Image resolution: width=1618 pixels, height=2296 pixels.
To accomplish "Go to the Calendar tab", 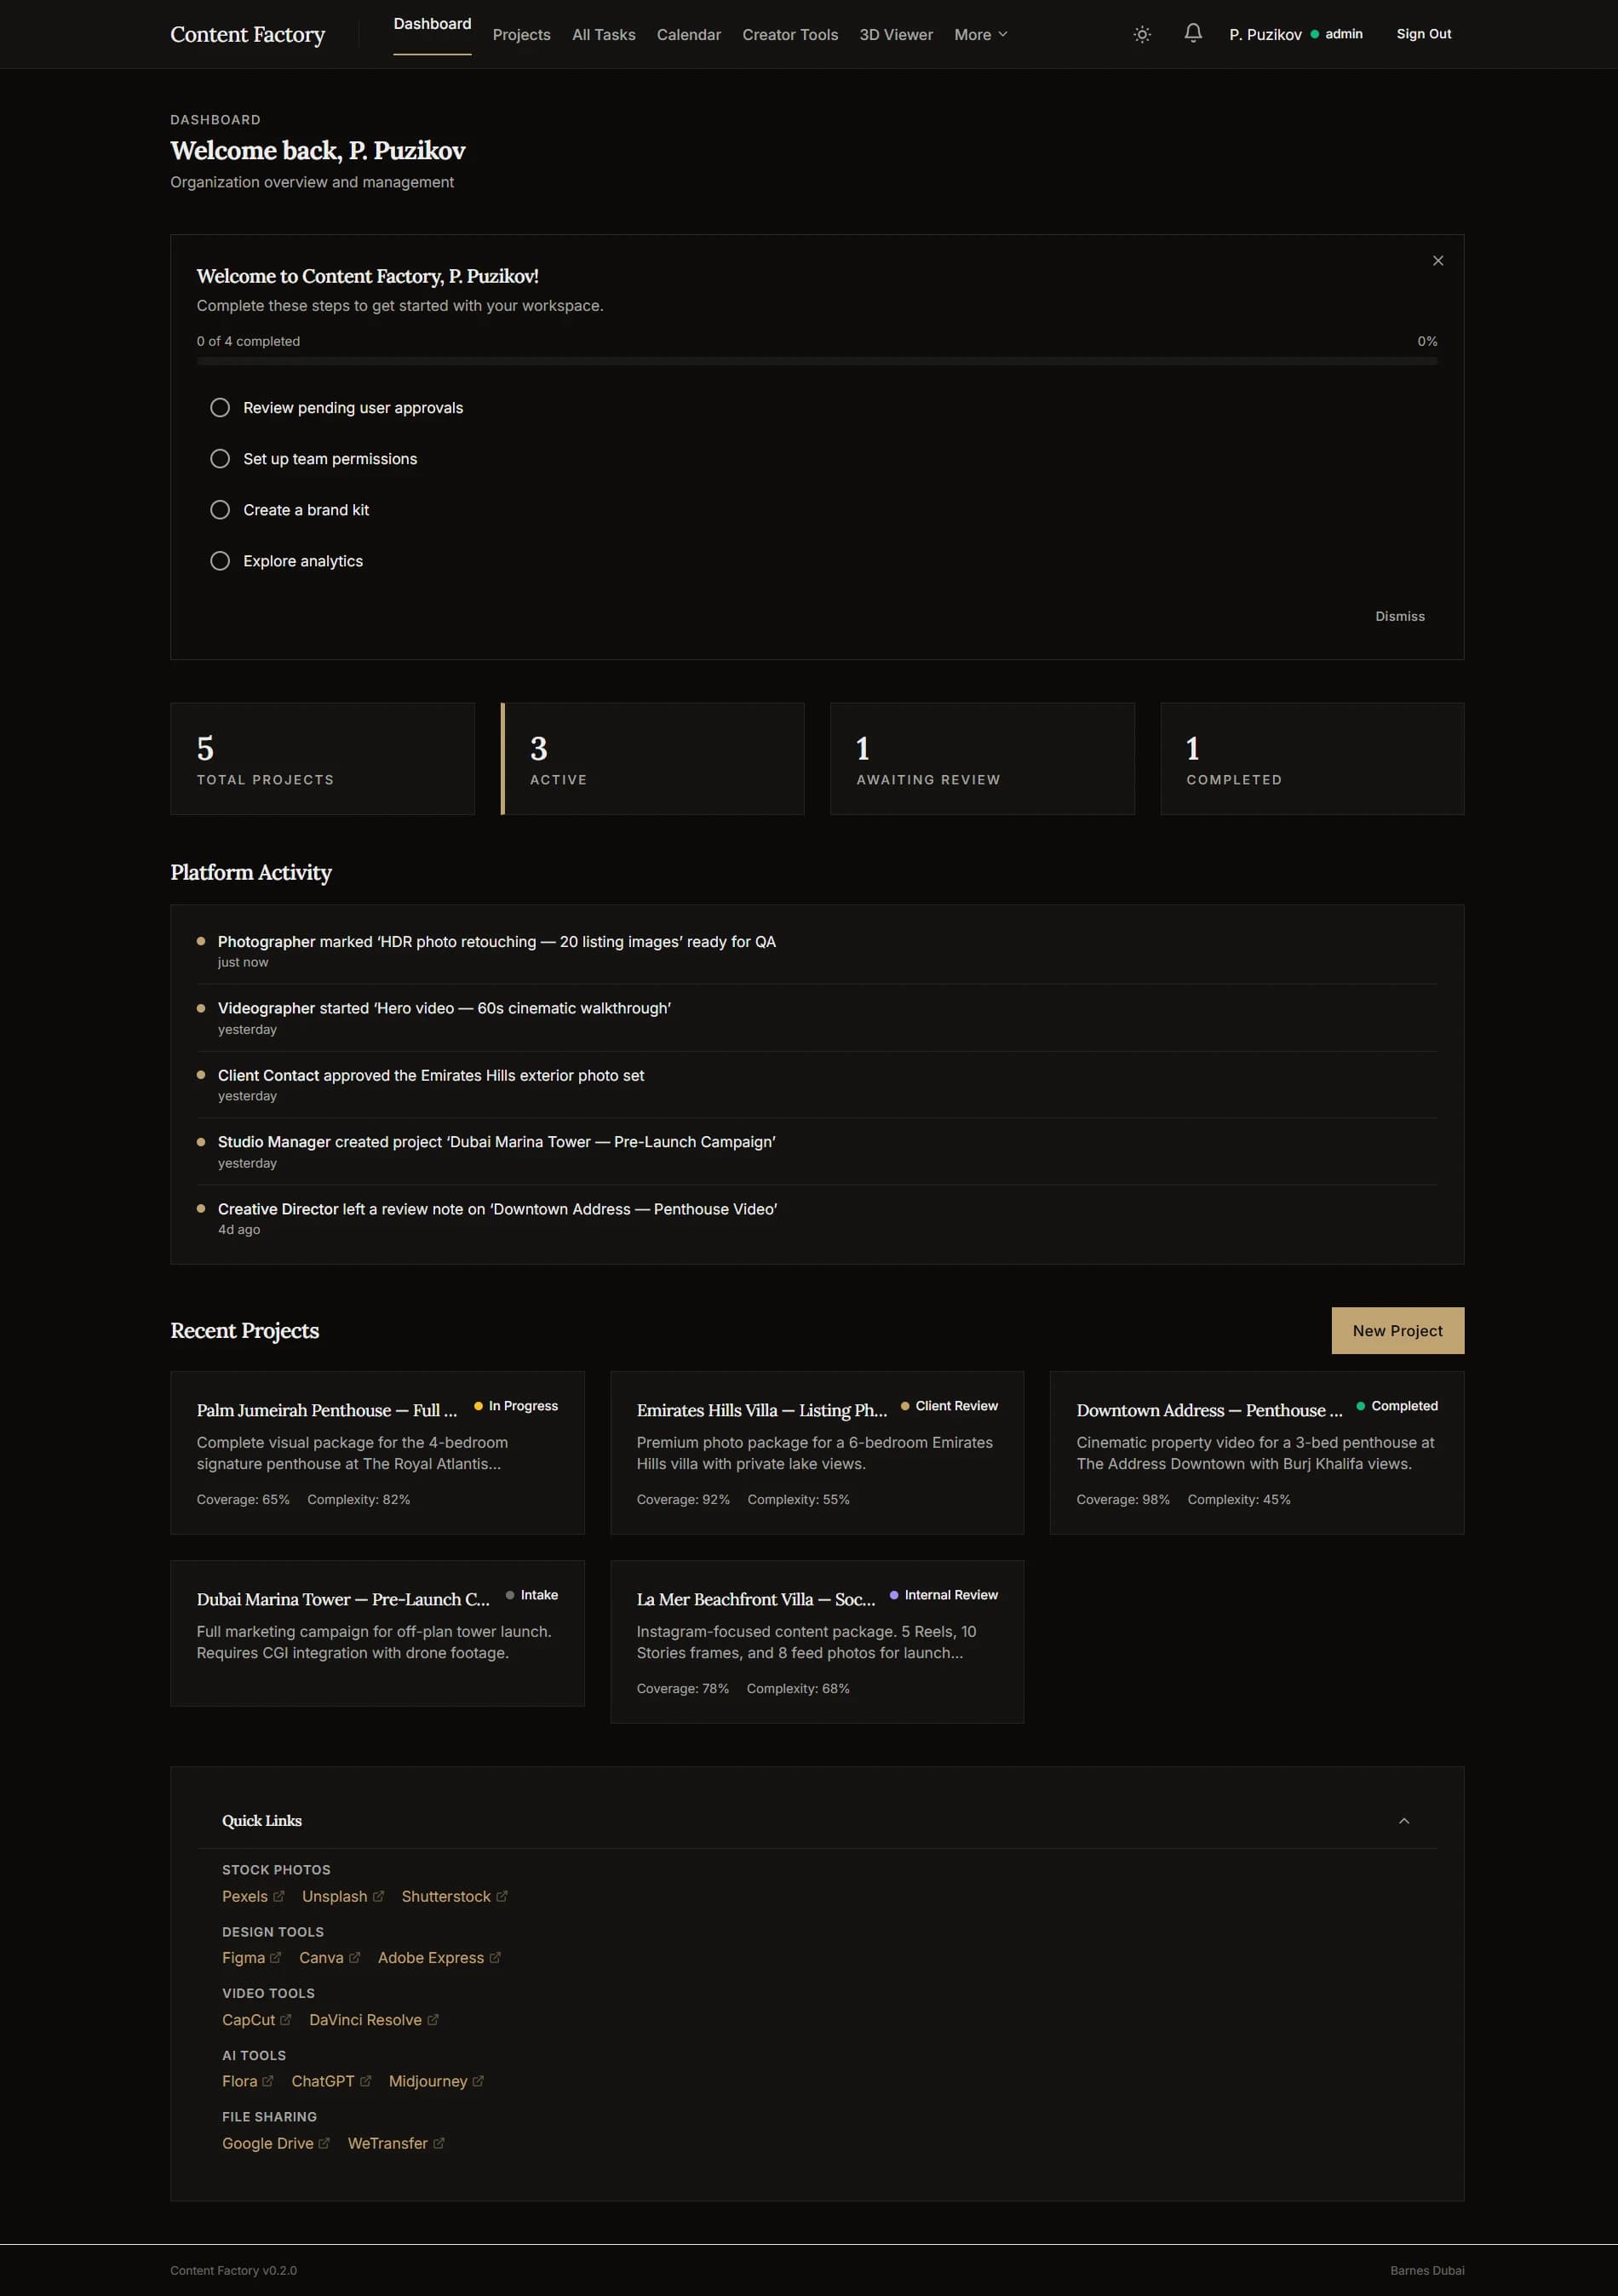I will (688, 34).
